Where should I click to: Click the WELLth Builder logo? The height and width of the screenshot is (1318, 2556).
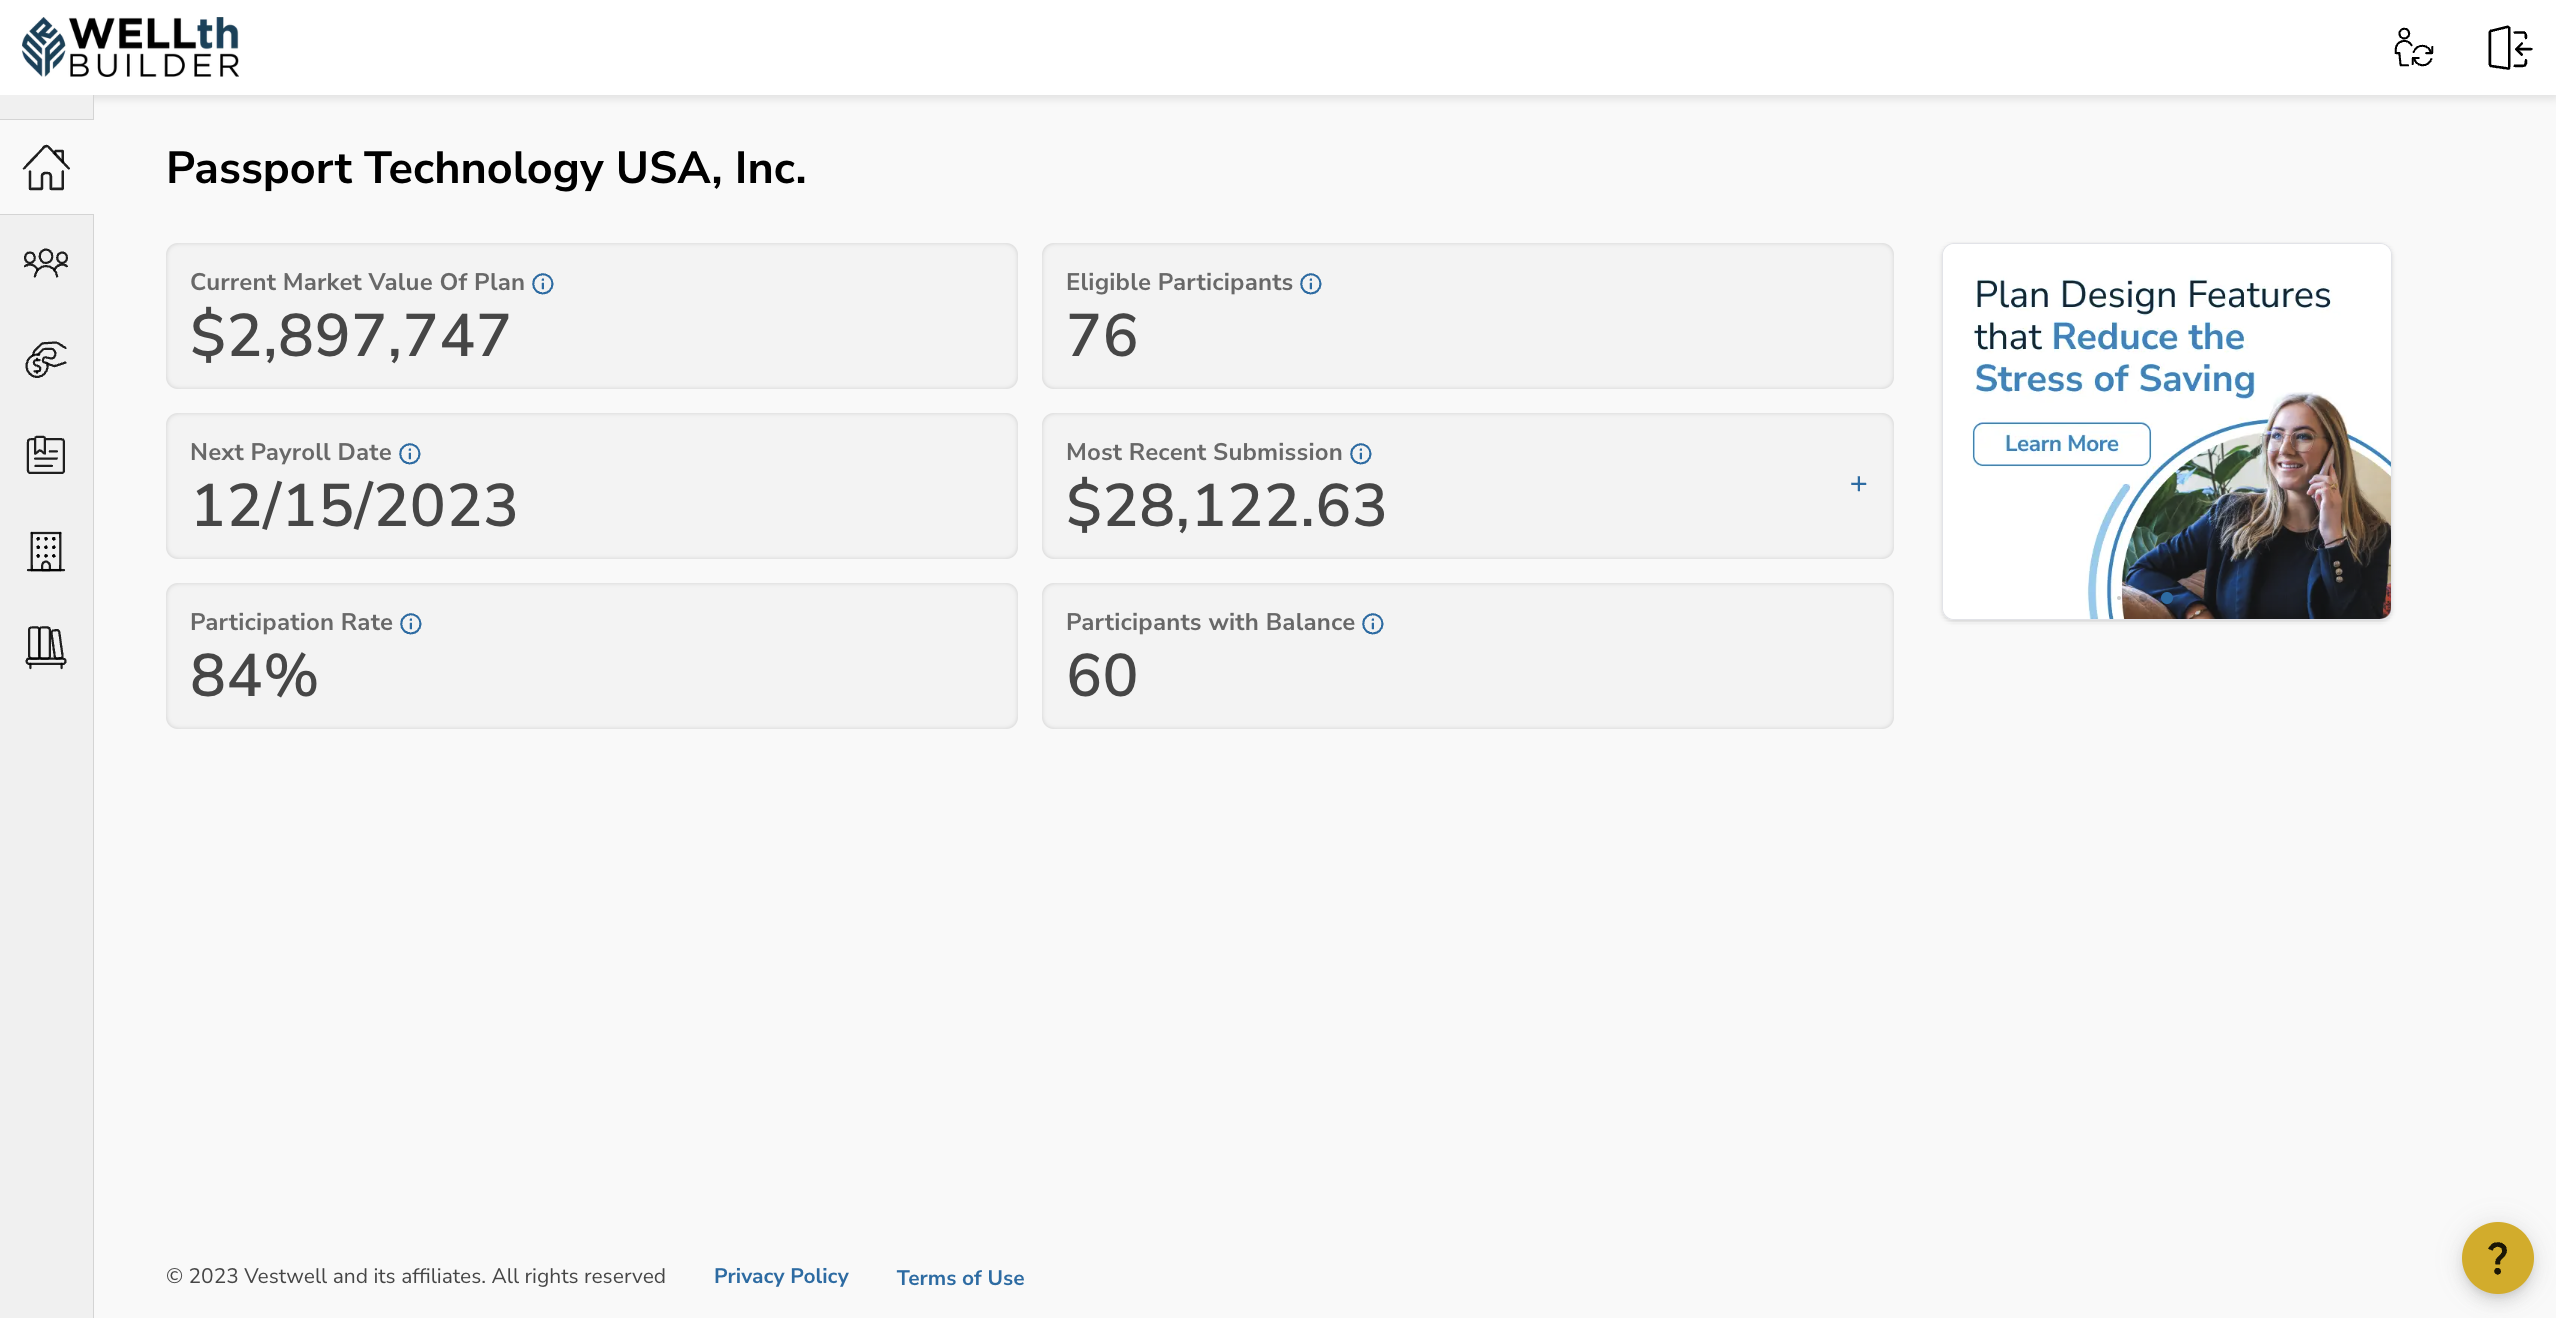[131, 47]
